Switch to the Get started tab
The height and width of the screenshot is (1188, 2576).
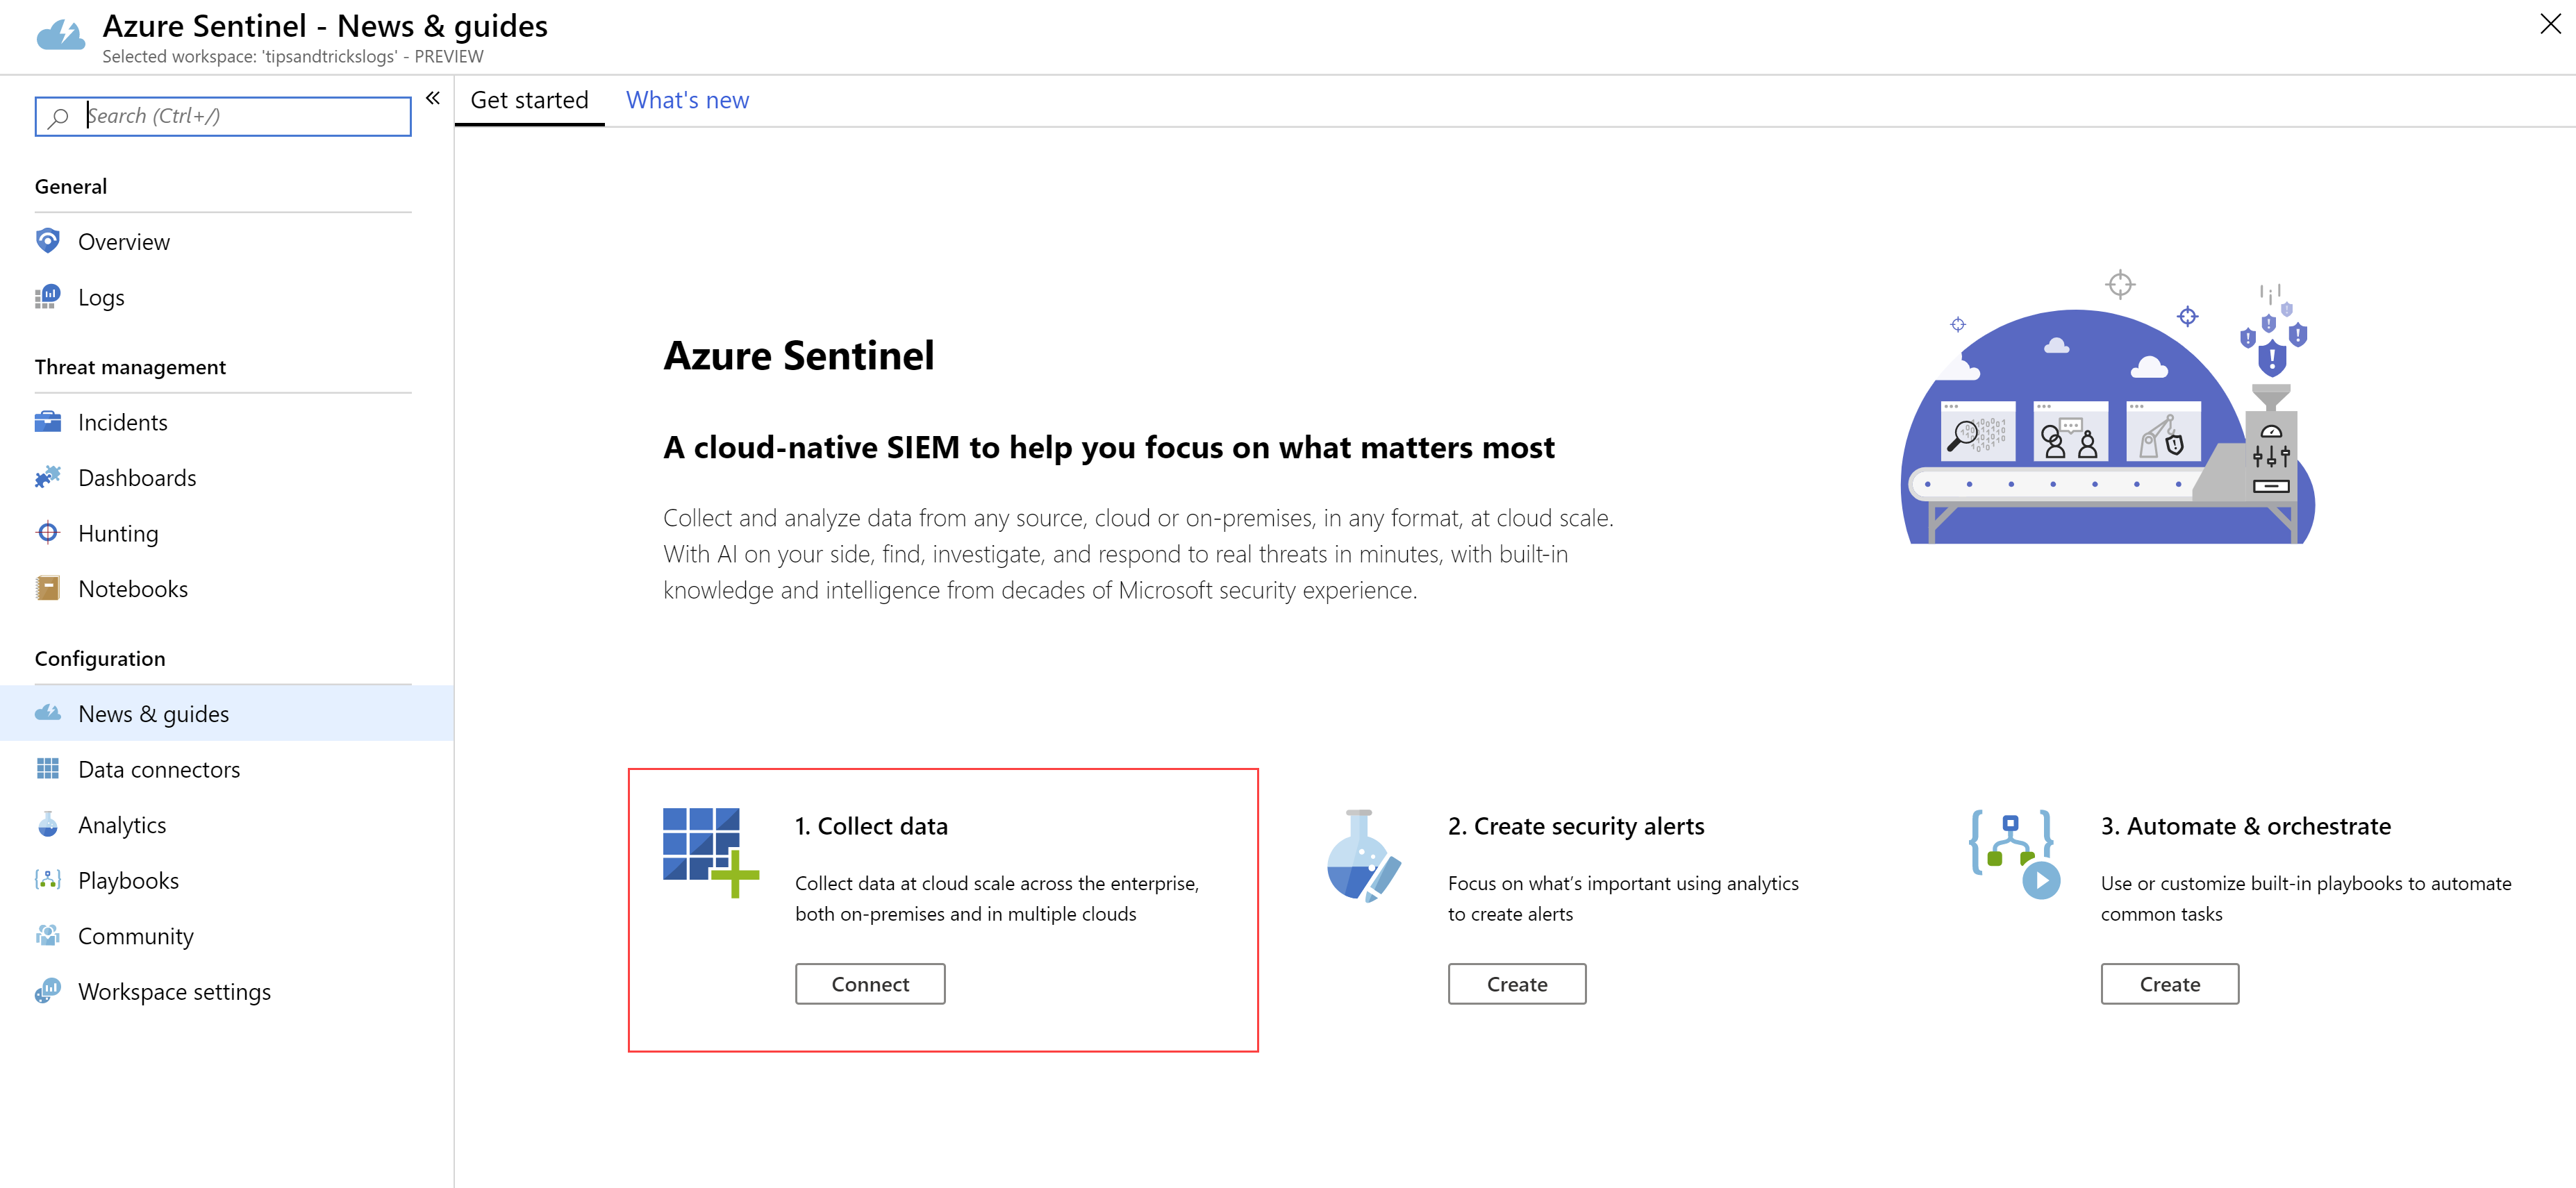point(529,100)
